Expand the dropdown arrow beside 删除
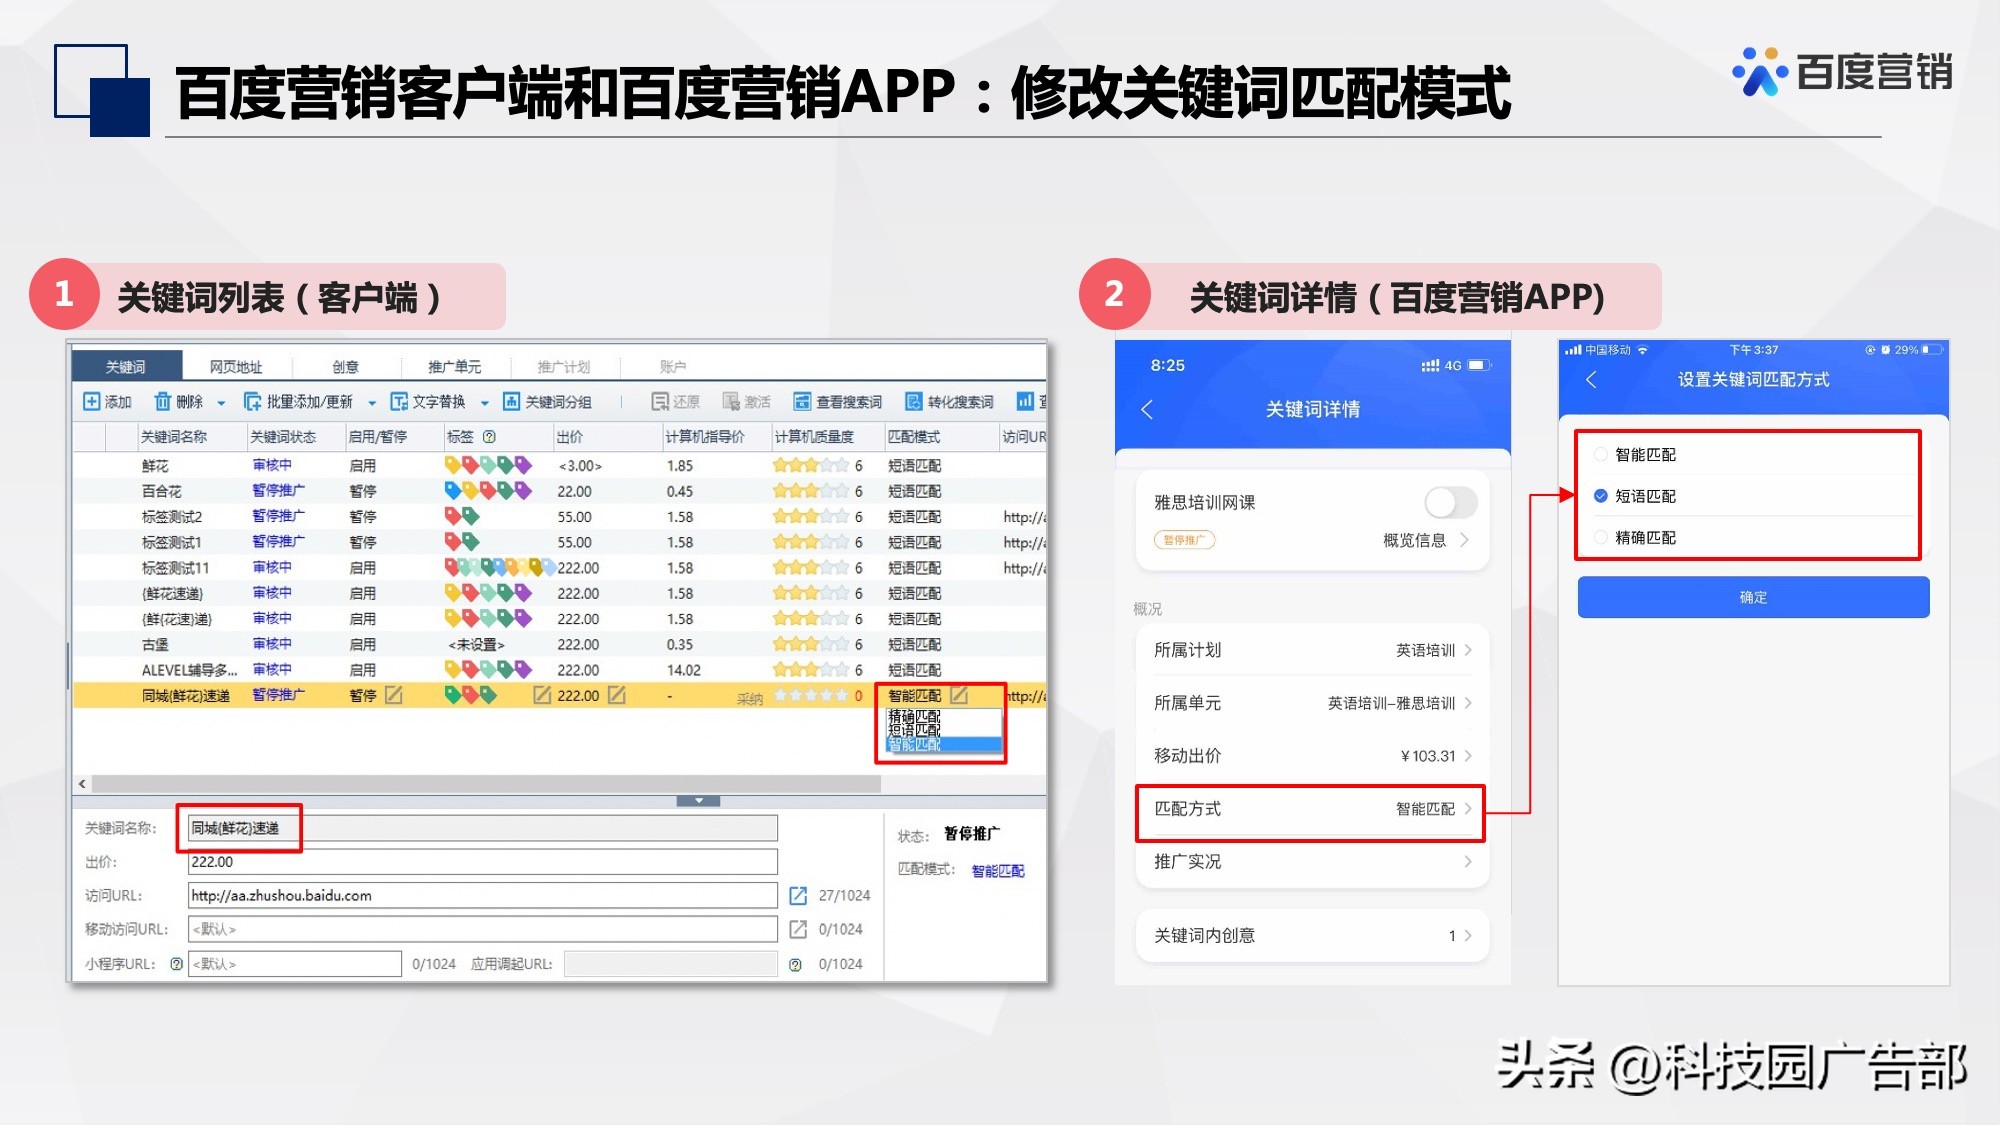This screenshot has width=2000, height=1125. pyautogui.click(x=220, y=401)
